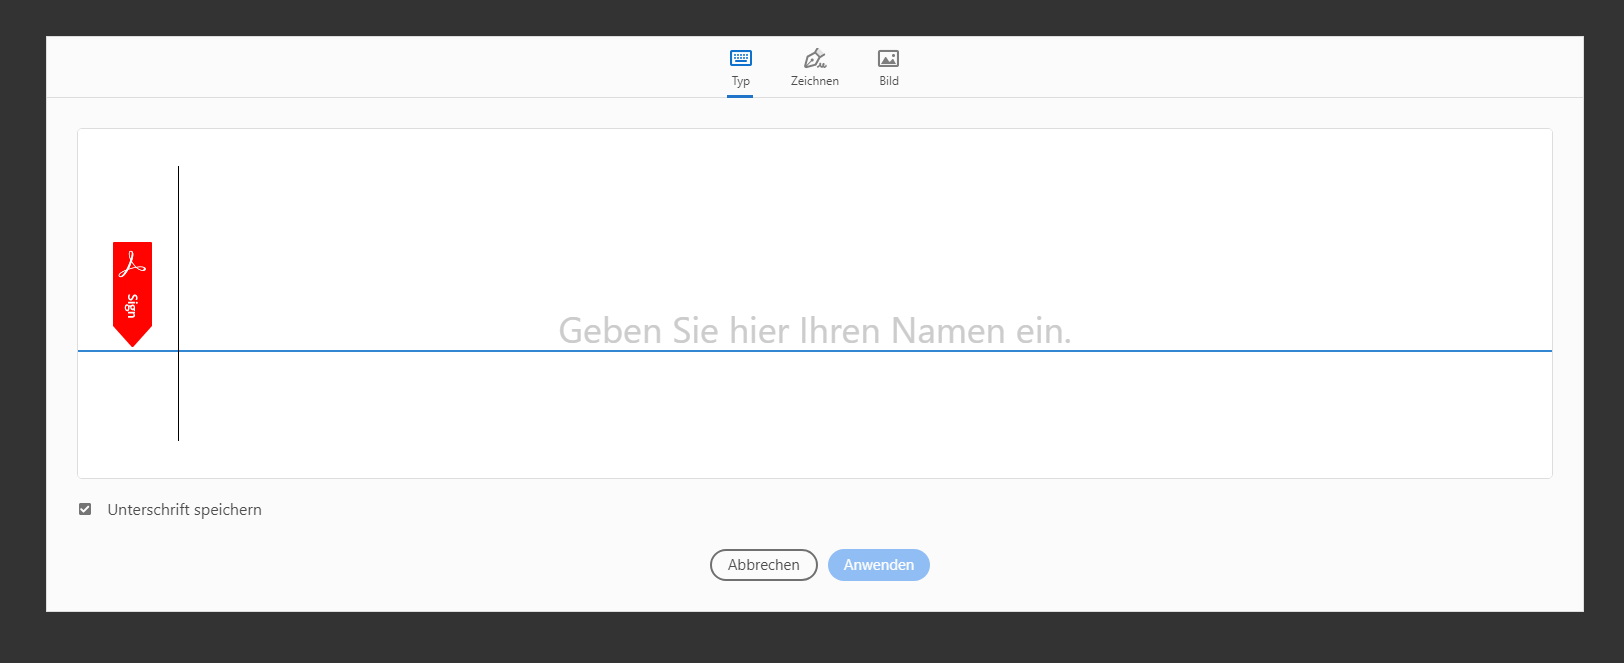The height and width of the screenshot is (663, 1624).
Task: Click the name field 'Geben Sie hier Ihren Namen ein.'
Action: [x=815, y=331]
